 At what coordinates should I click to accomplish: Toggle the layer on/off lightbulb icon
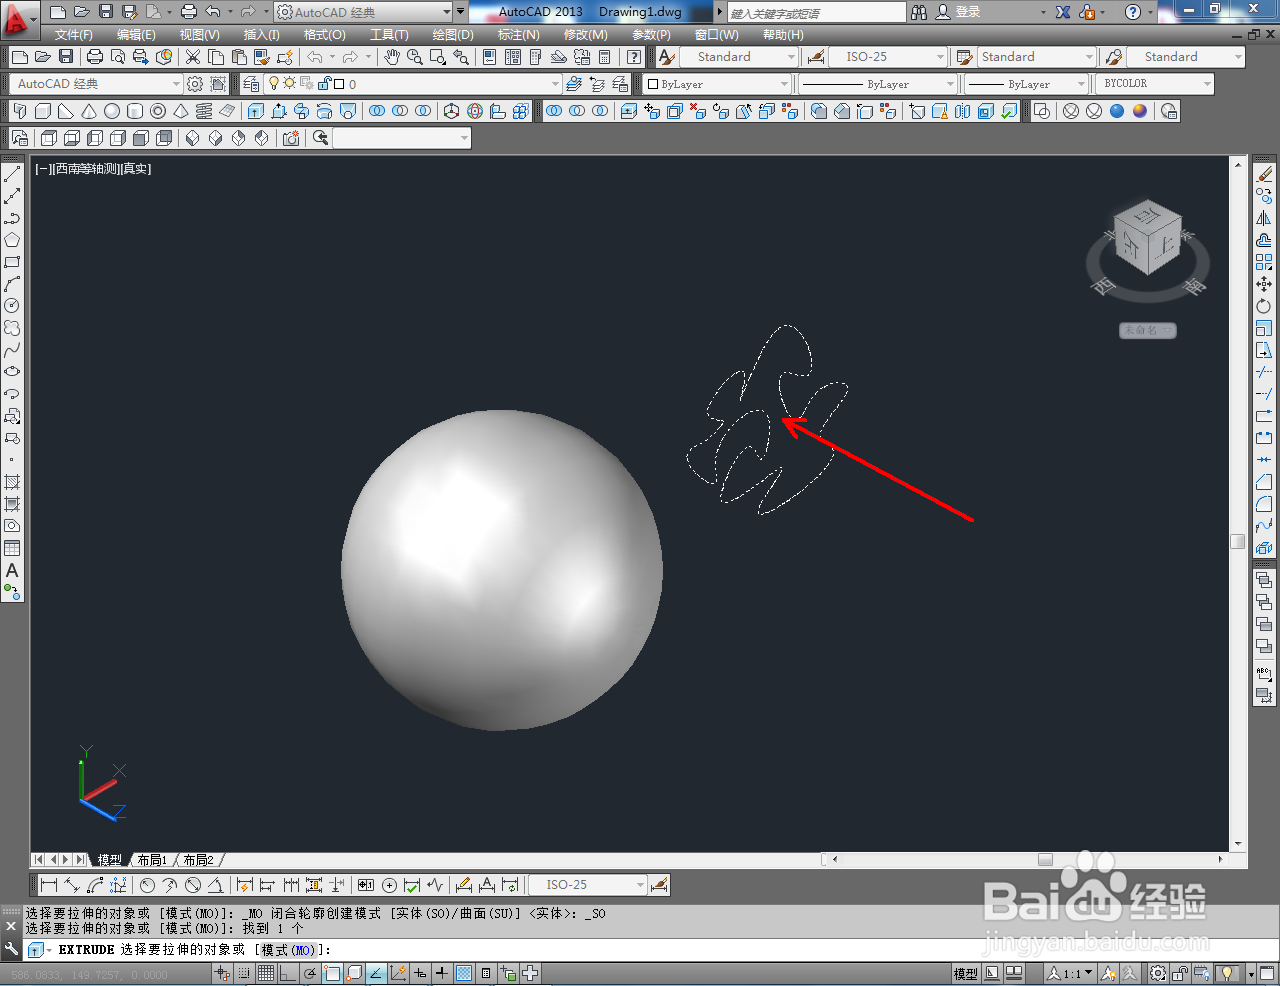pyautogui.click(x=274, y=84)
